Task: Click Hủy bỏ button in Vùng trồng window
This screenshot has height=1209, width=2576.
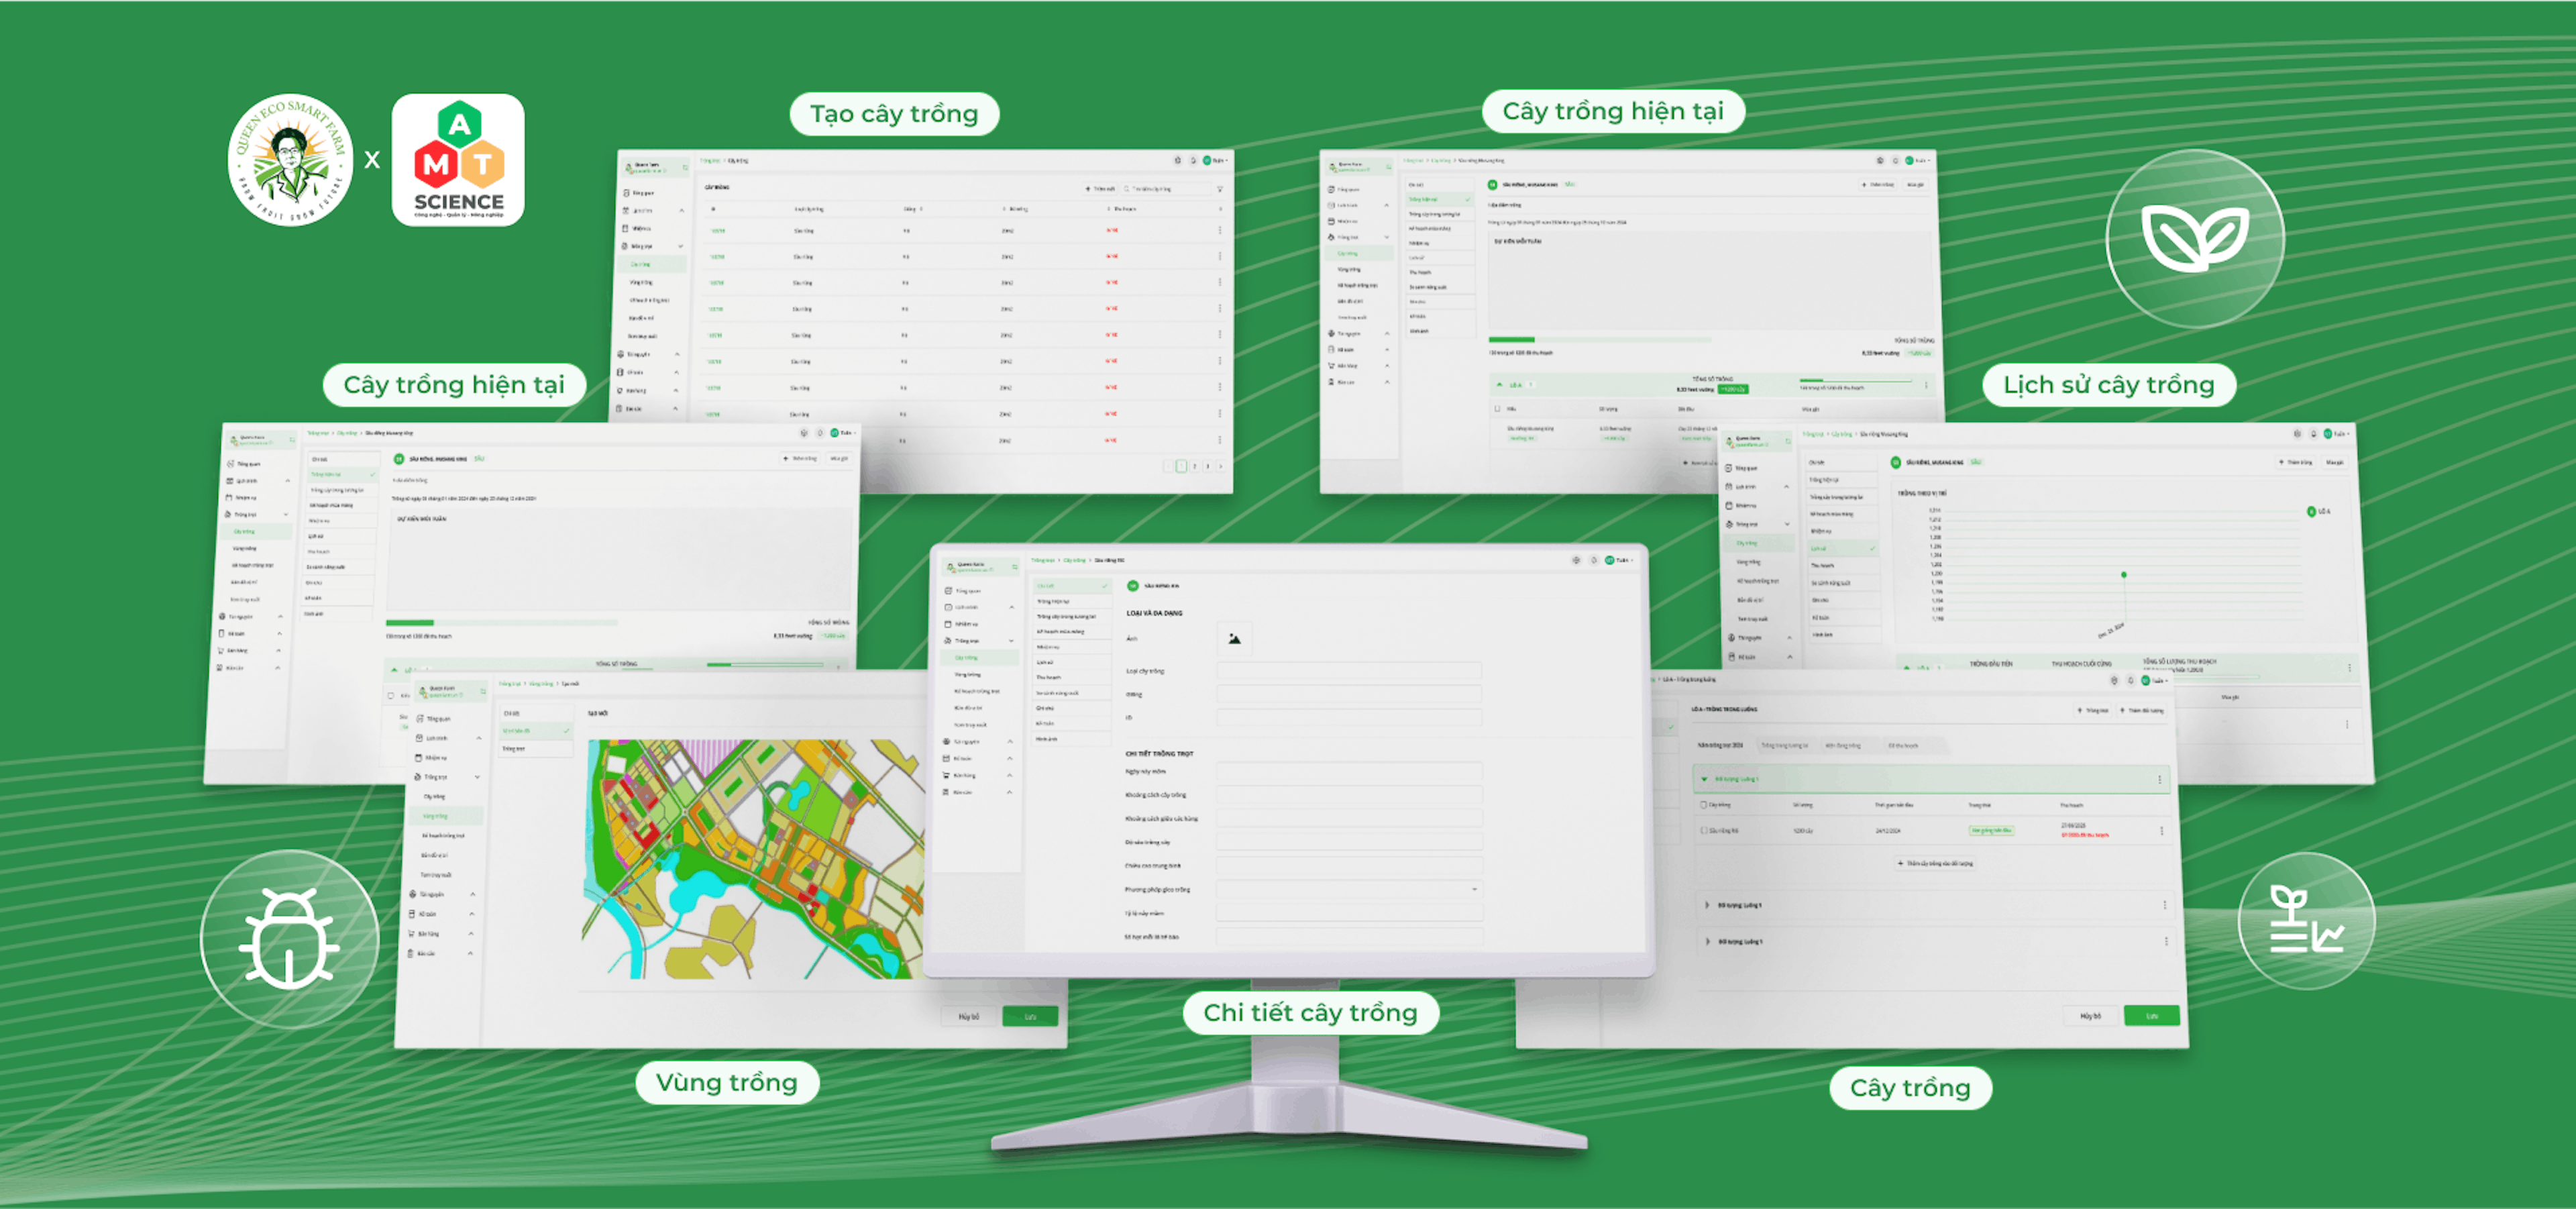Action: tap(968, 1017)
